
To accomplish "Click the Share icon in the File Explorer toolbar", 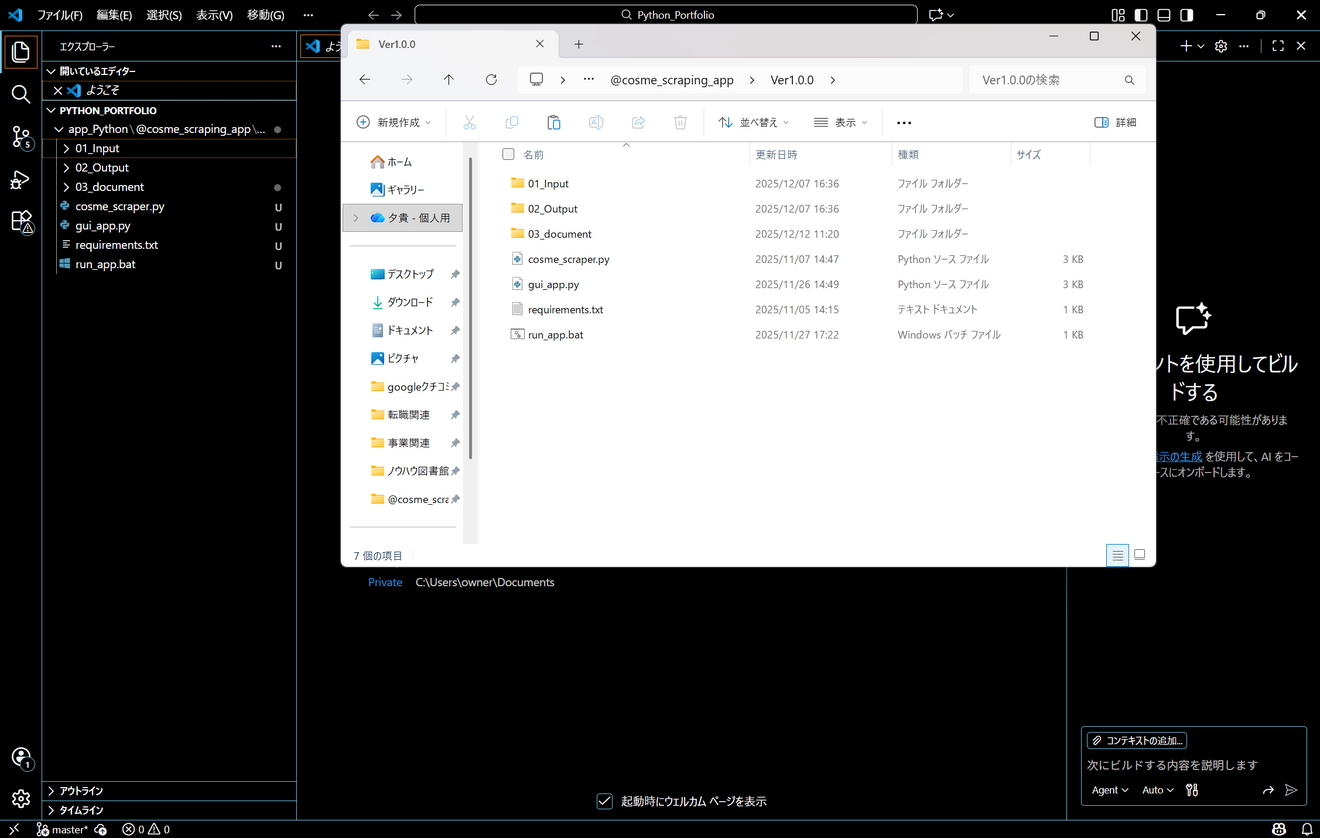I will tap(638, 122).
